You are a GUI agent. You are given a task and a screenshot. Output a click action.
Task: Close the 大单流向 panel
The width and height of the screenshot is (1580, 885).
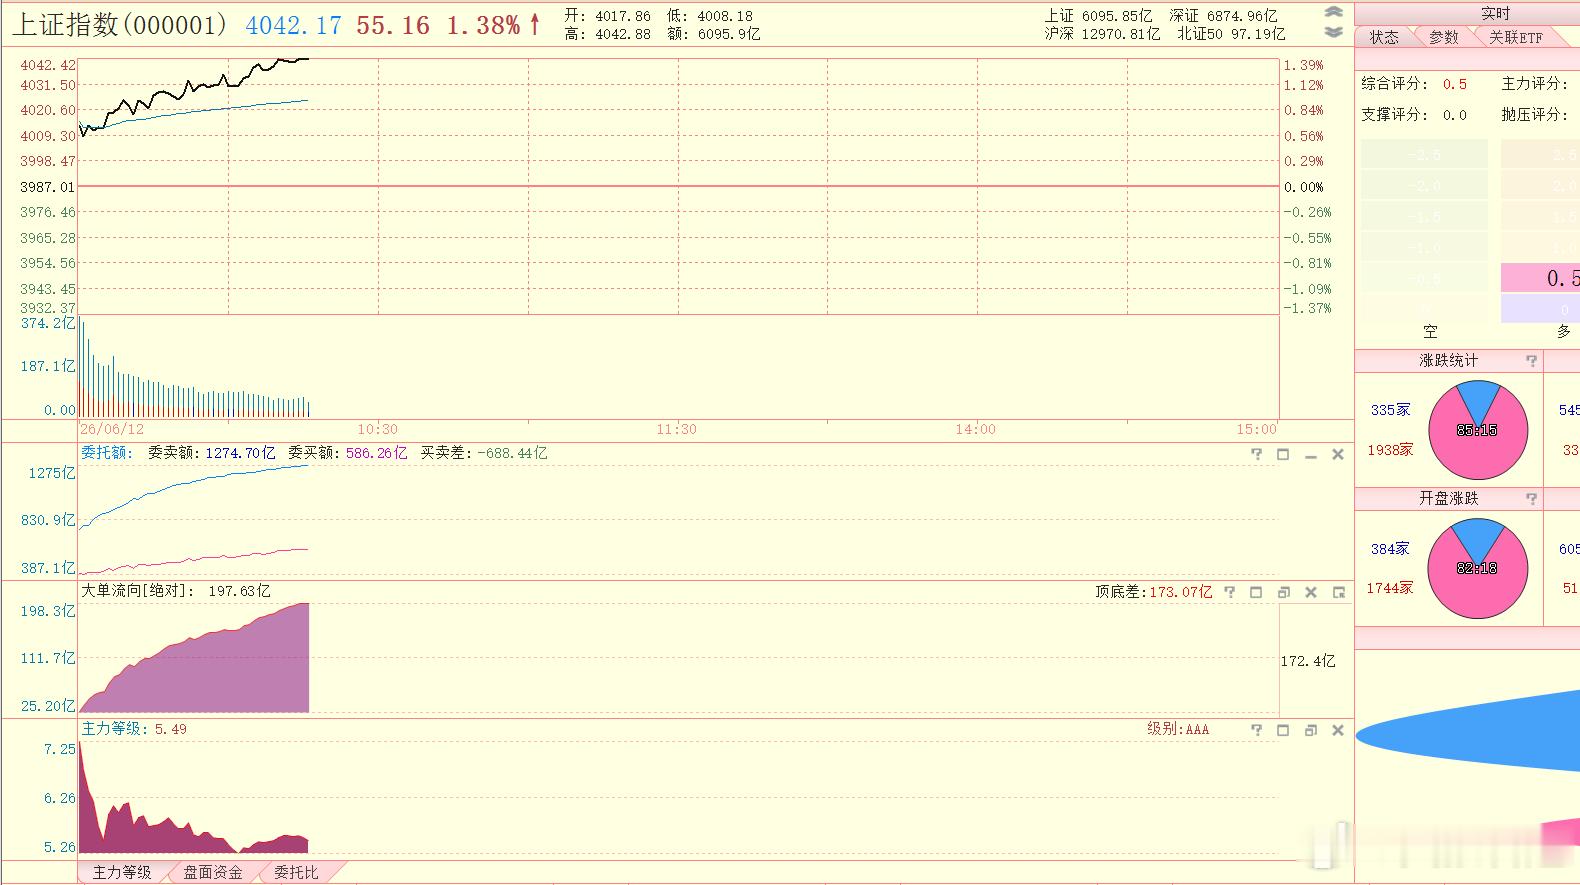point(1311,592)
